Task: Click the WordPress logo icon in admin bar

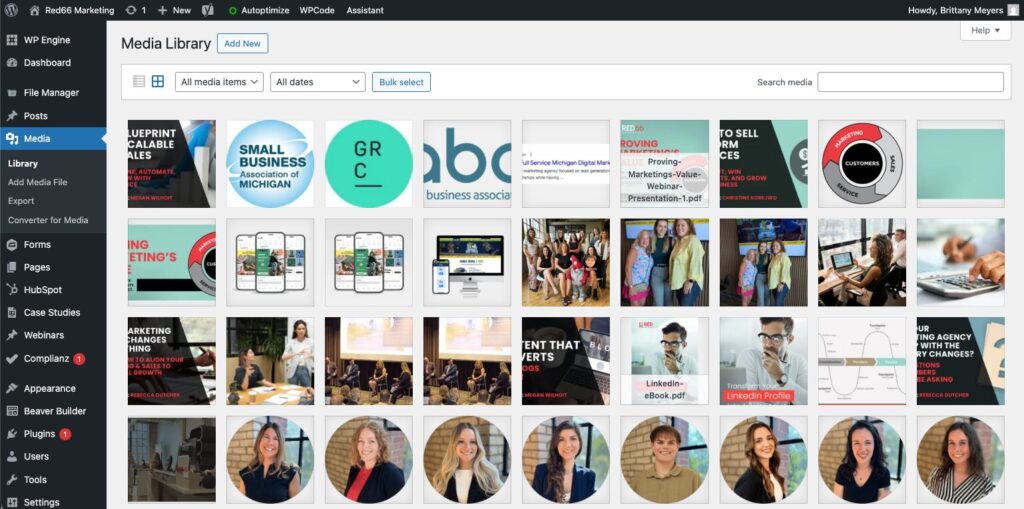Action: tap(12, 10)
